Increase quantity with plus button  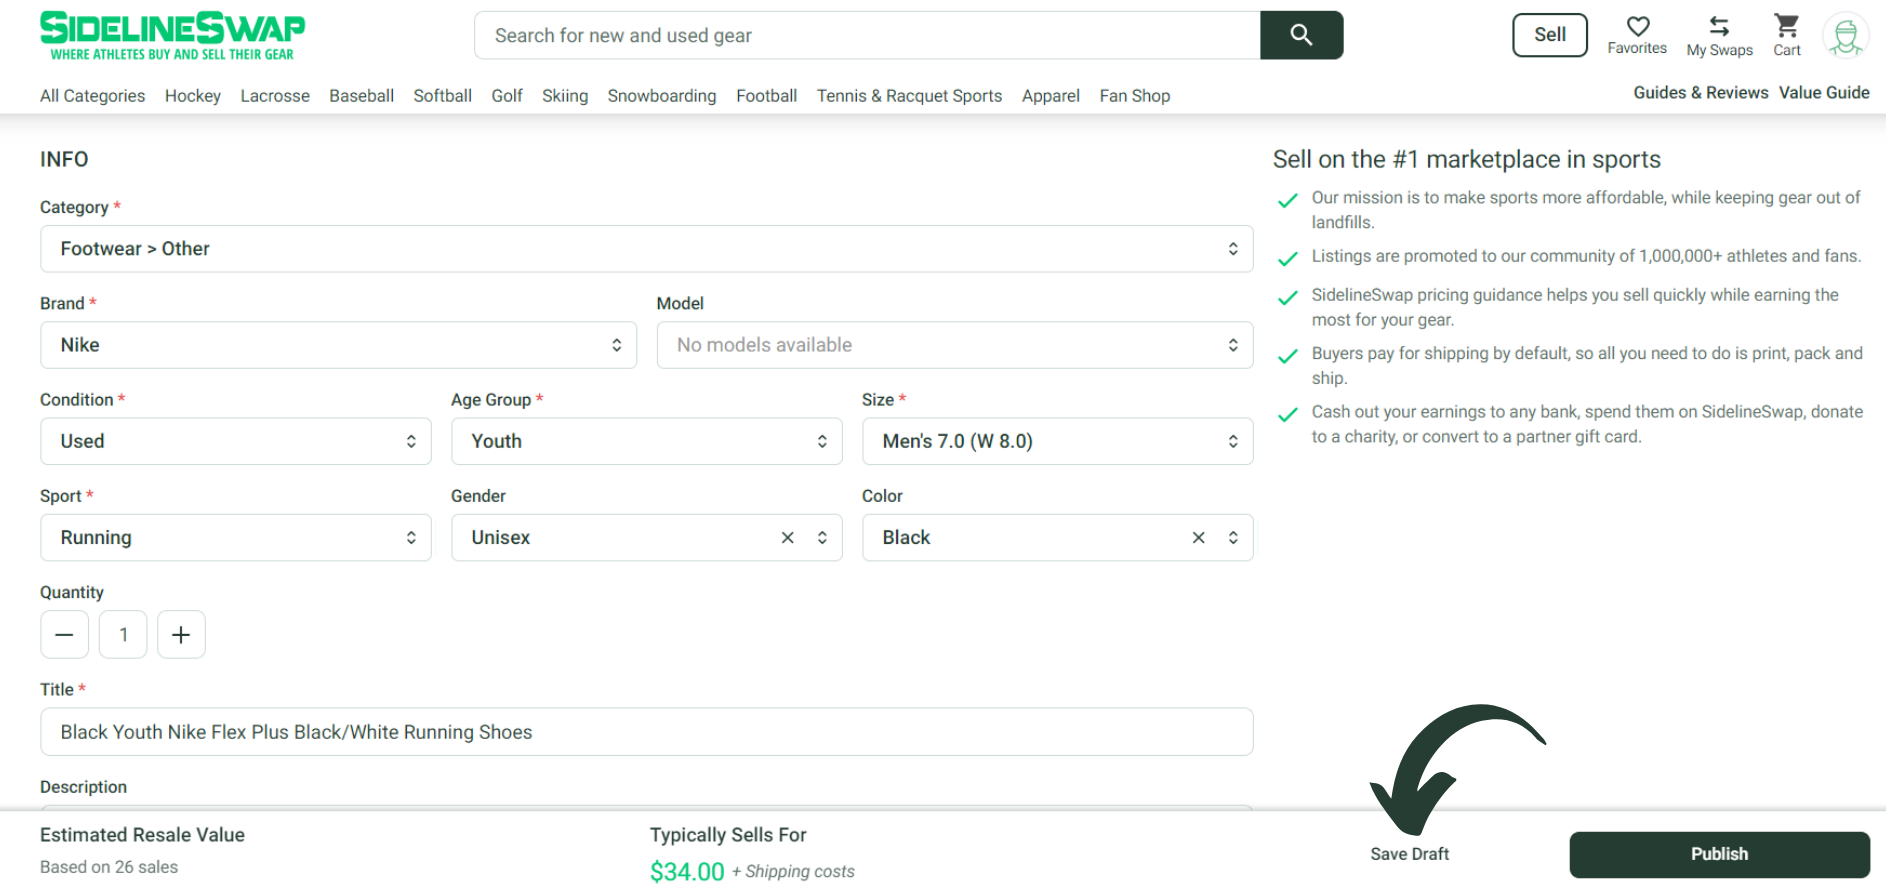[181, 635]
